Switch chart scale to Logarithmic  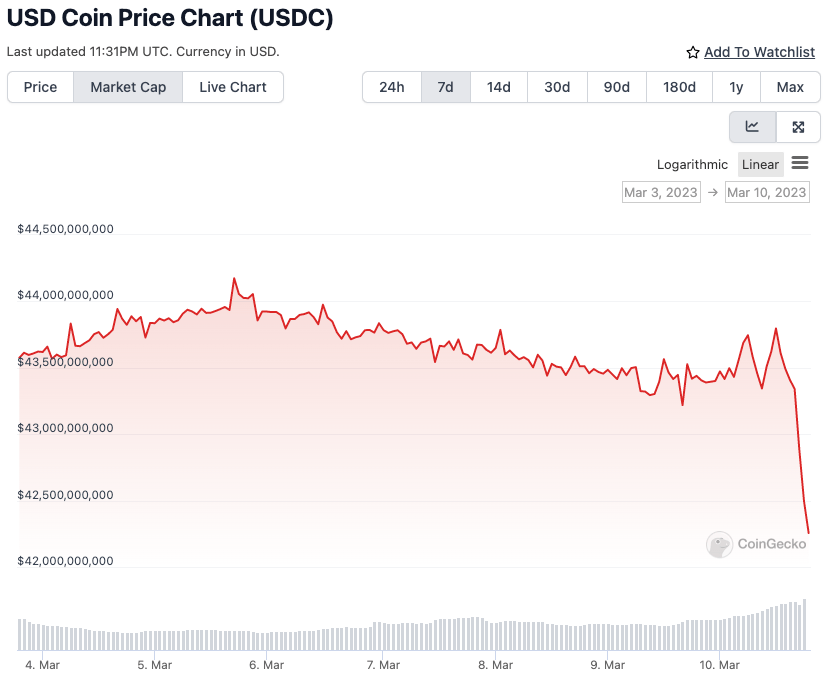[692, 164]
